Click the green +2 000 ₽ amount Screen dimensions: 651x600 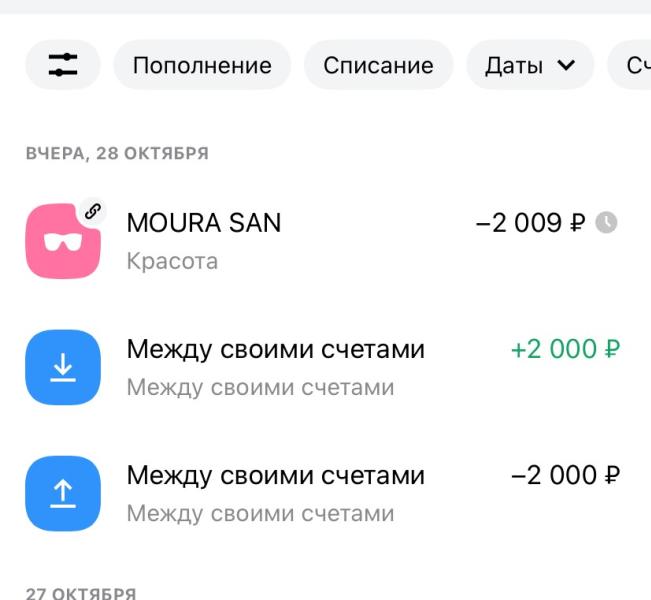[565, 349]
